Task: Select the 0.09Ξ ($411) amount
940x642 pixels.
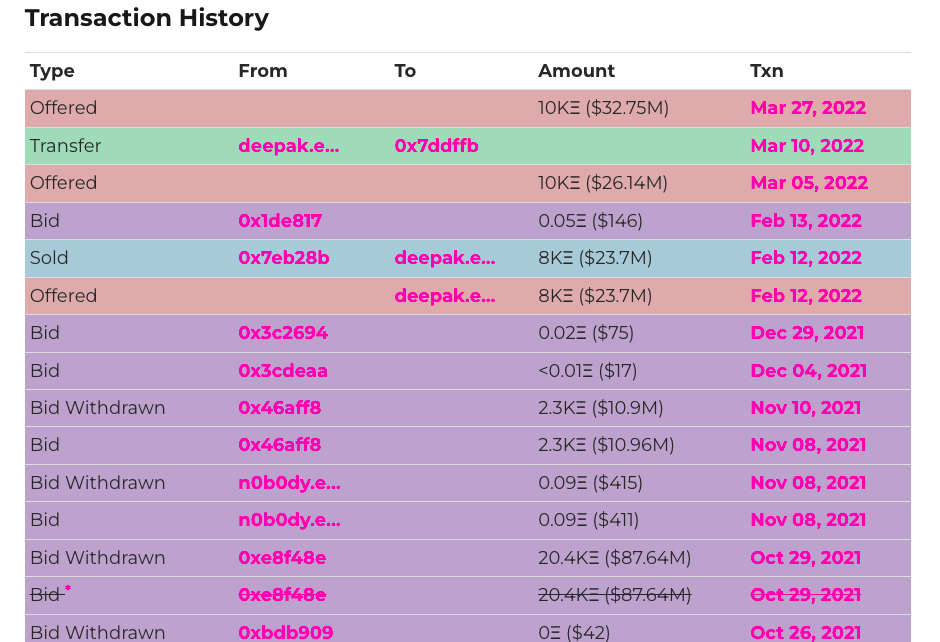Action: coord(588,520)
